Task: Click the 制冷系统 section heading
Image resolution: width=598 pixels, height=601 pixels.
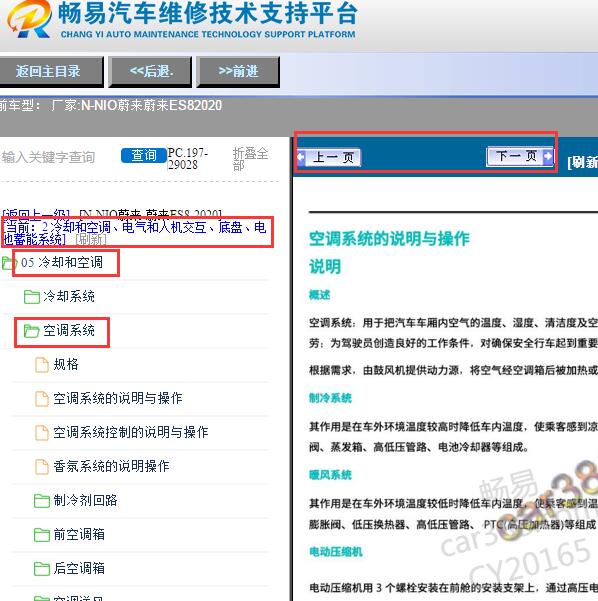Action: [330, 398]
